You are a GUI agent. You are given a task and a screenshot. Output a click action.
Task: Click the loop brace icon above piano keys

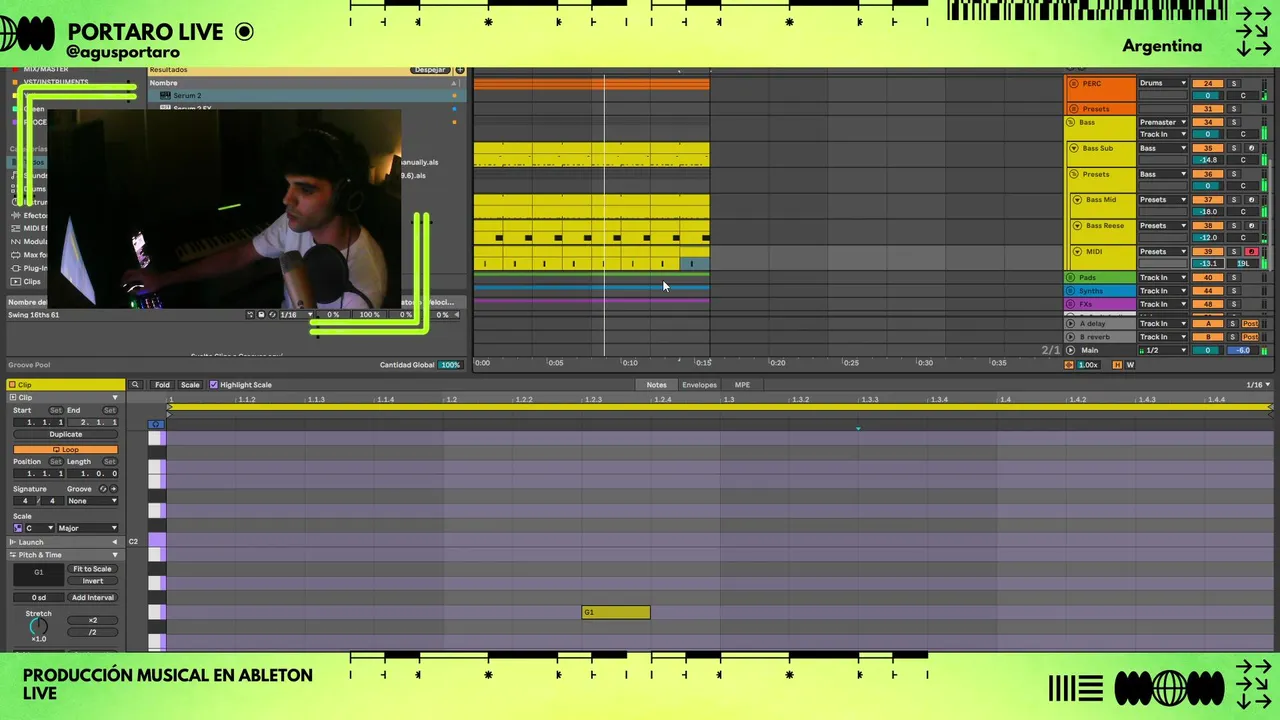coord(157,424)
